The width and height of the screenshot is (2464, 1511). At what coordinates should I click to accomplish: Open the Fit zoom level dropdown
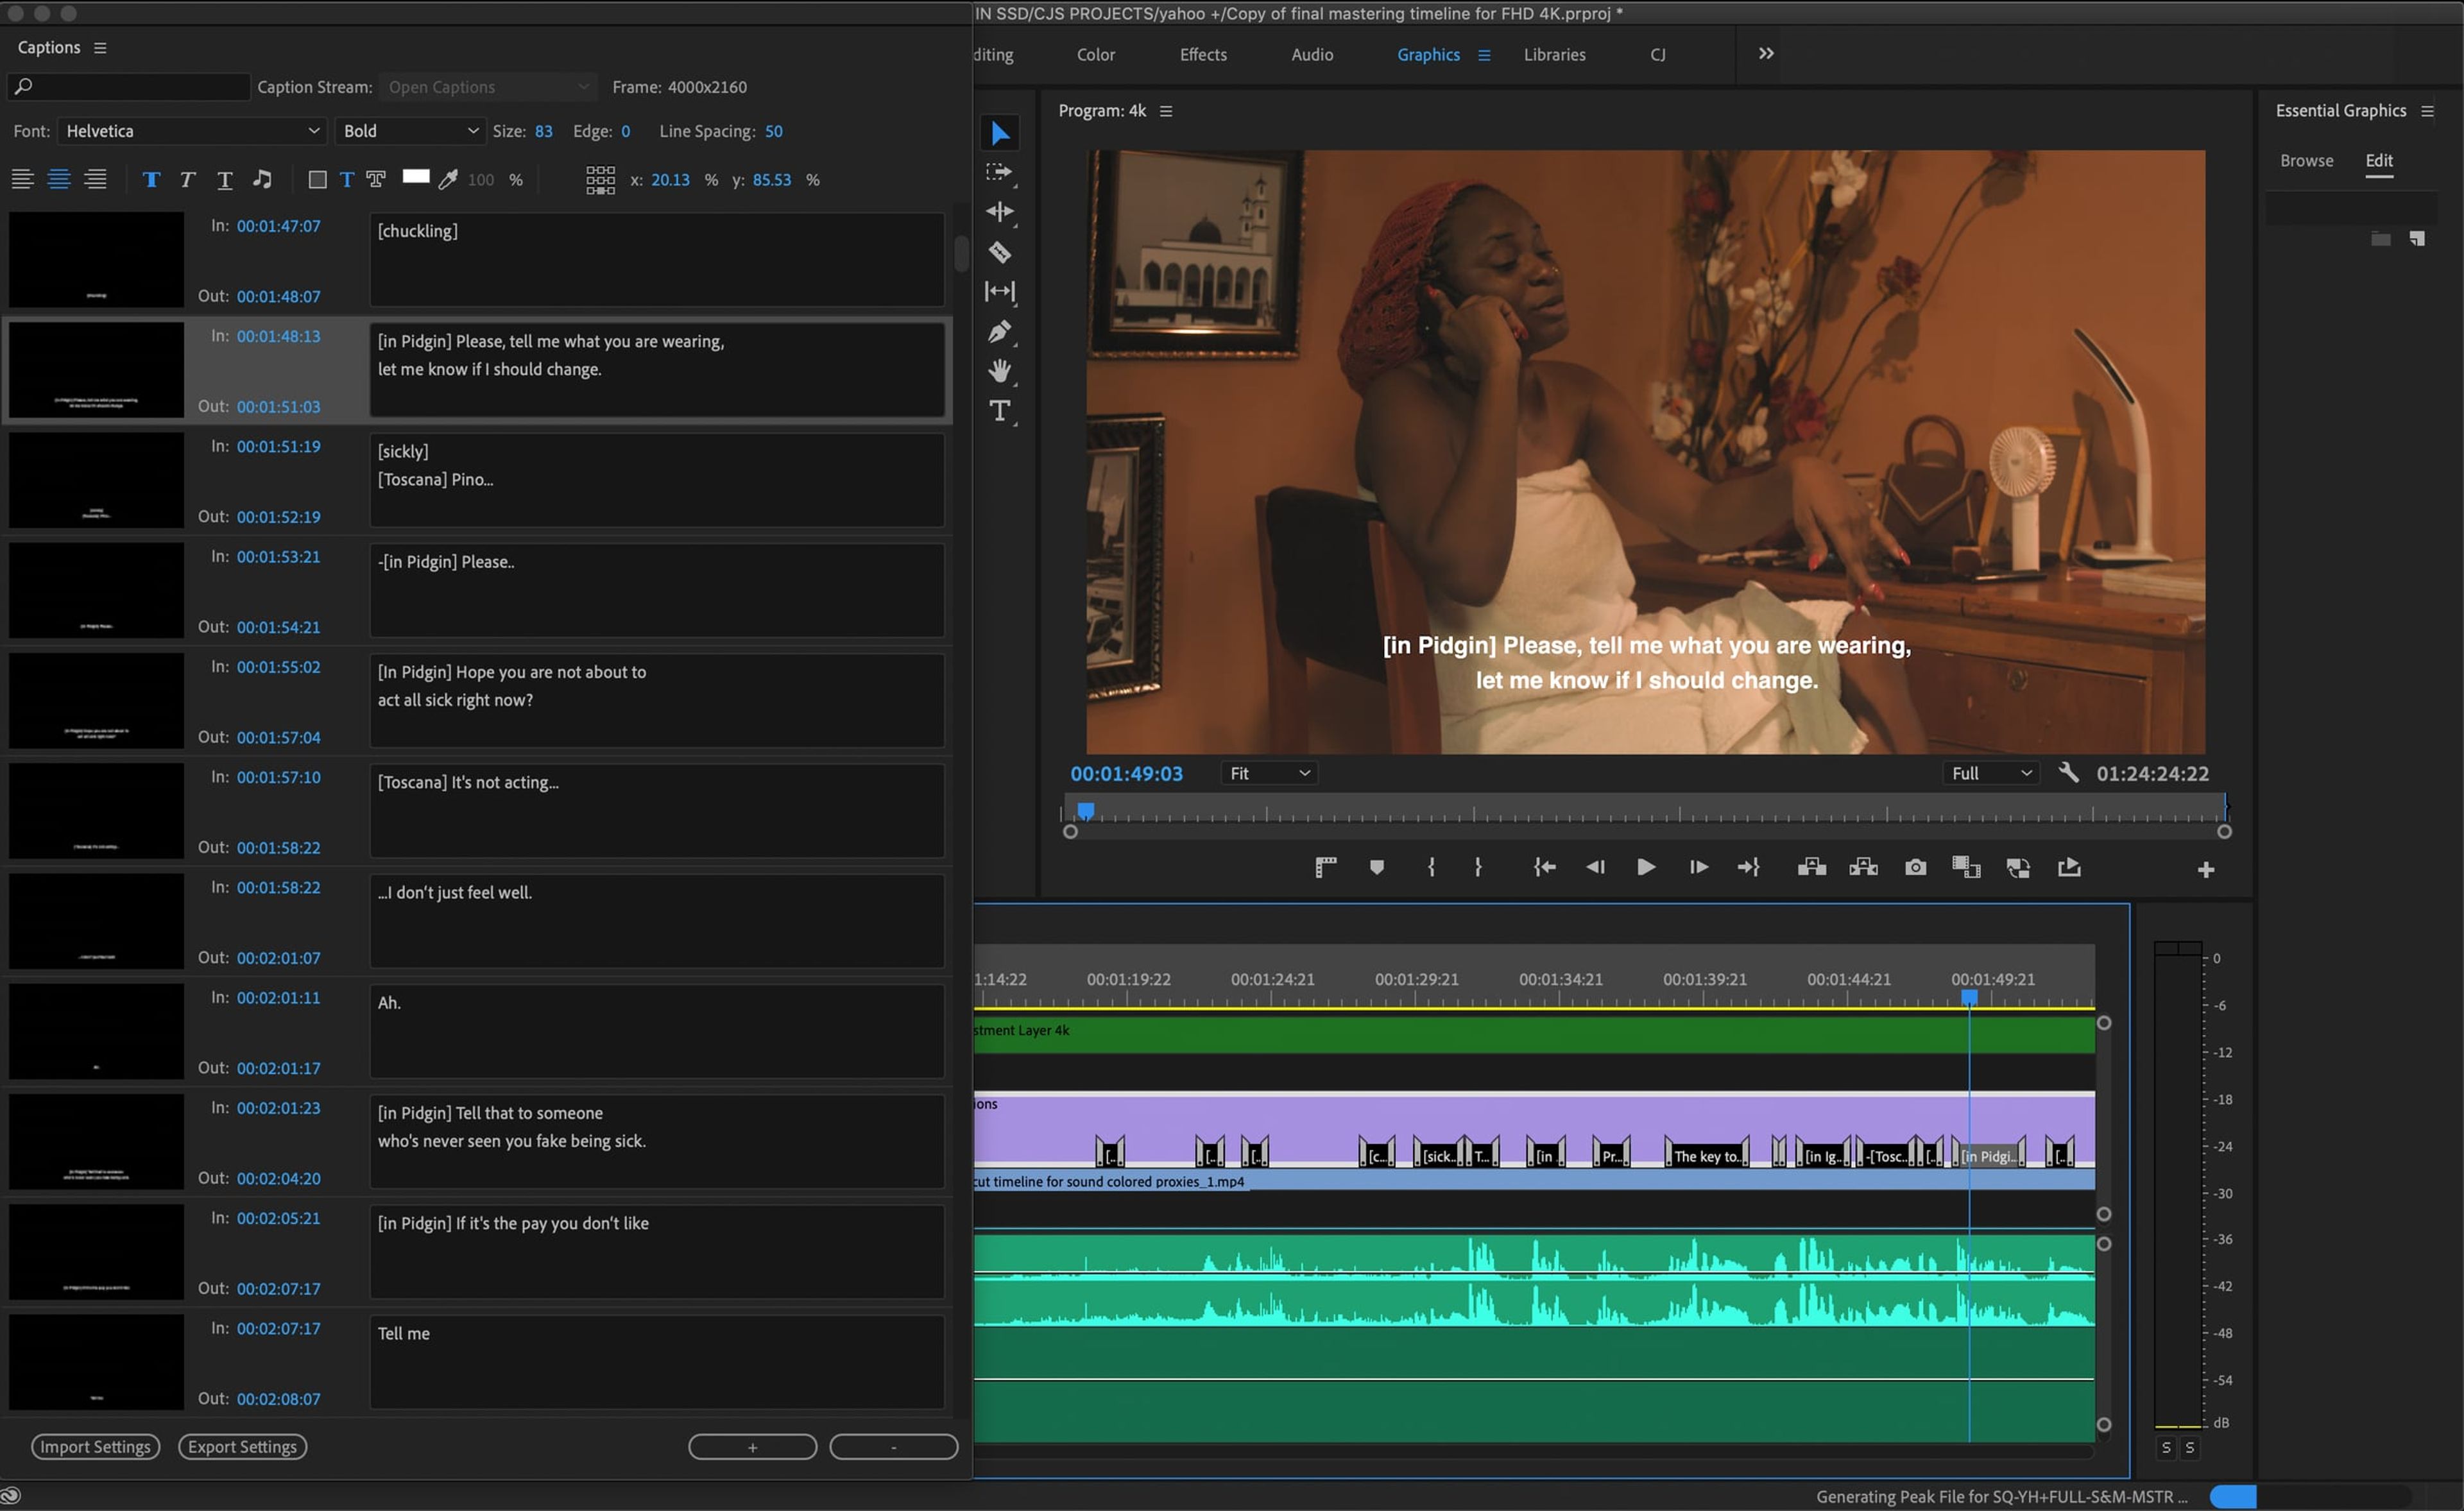coord(1268,772)
